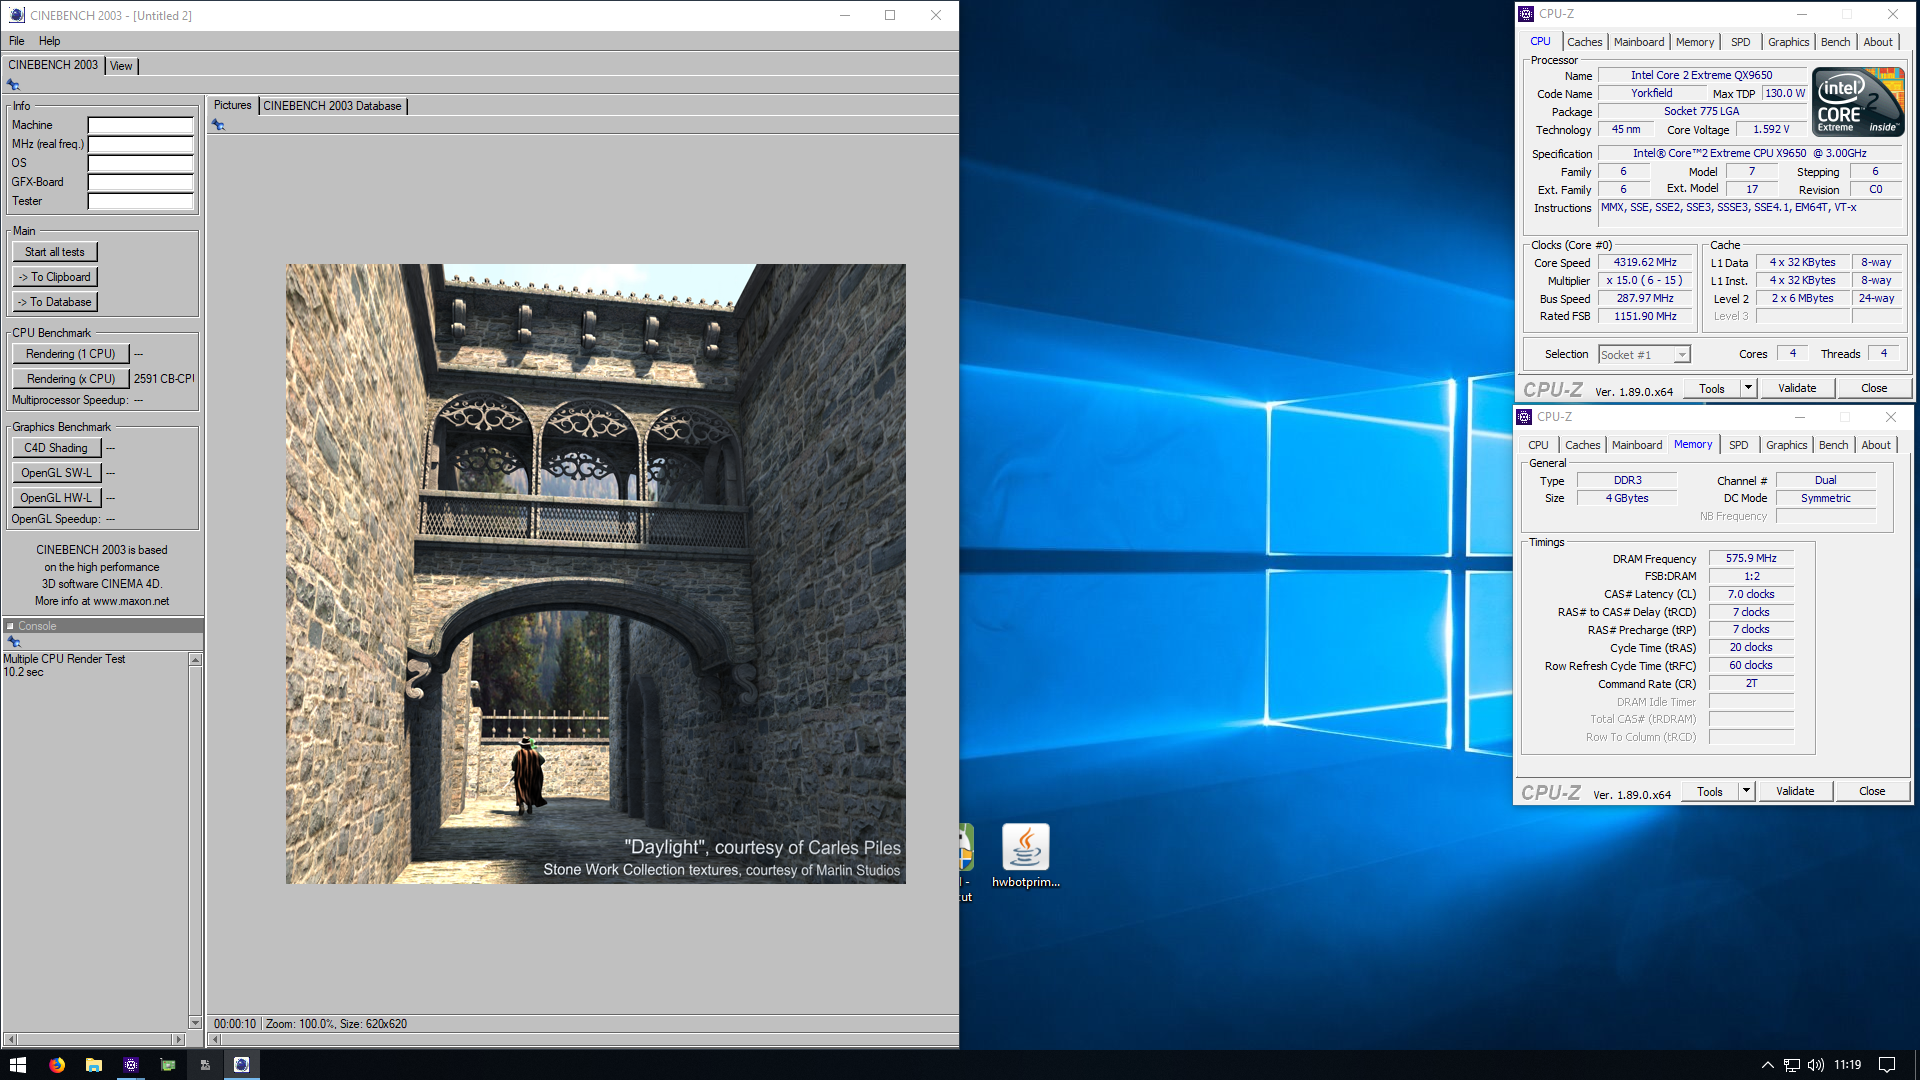Image resolution: width=1920 pixels, height=1080 pixels.
Task: Select the Pictures tab
Action: tap(233, 105)
